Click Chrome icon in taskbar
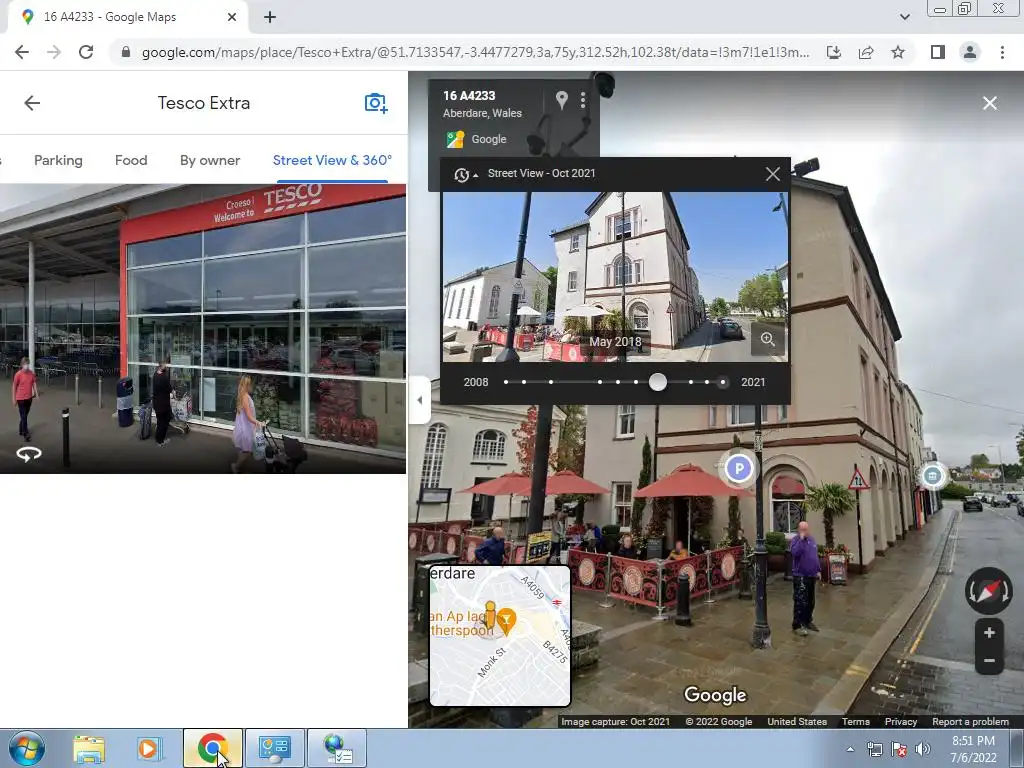Screen dimensions: 1024x768 click(212, 748)
